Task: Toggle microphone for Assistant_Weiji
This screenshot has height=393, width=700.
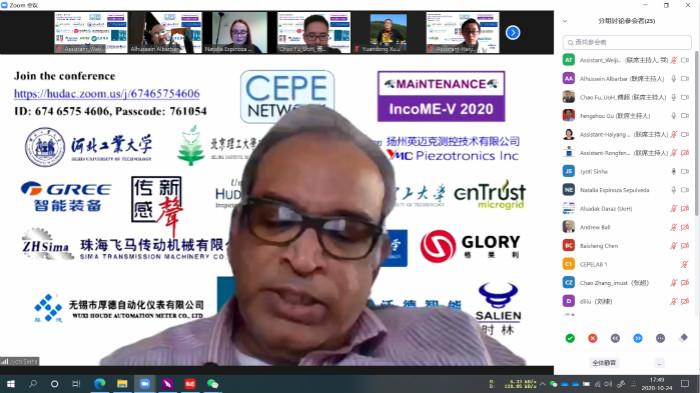Action: (674, 60)
